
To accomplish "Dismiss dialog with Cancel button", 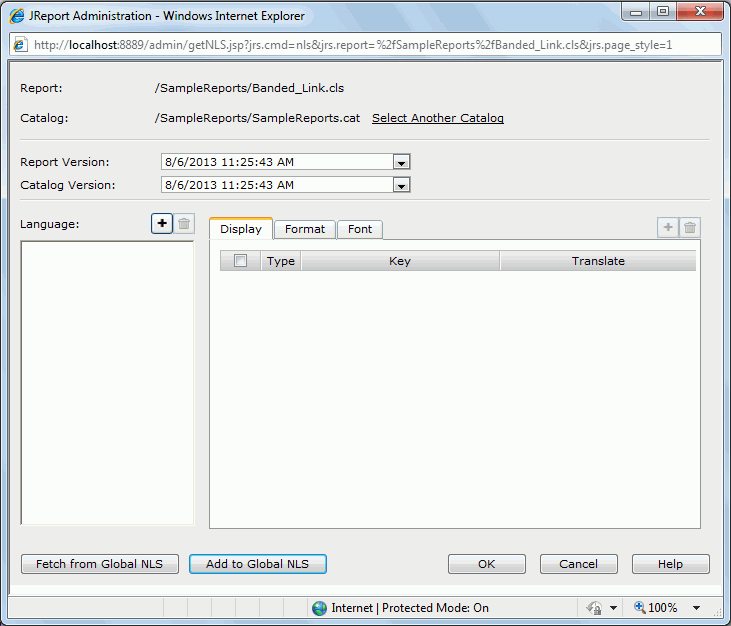I will coord(579,564).
